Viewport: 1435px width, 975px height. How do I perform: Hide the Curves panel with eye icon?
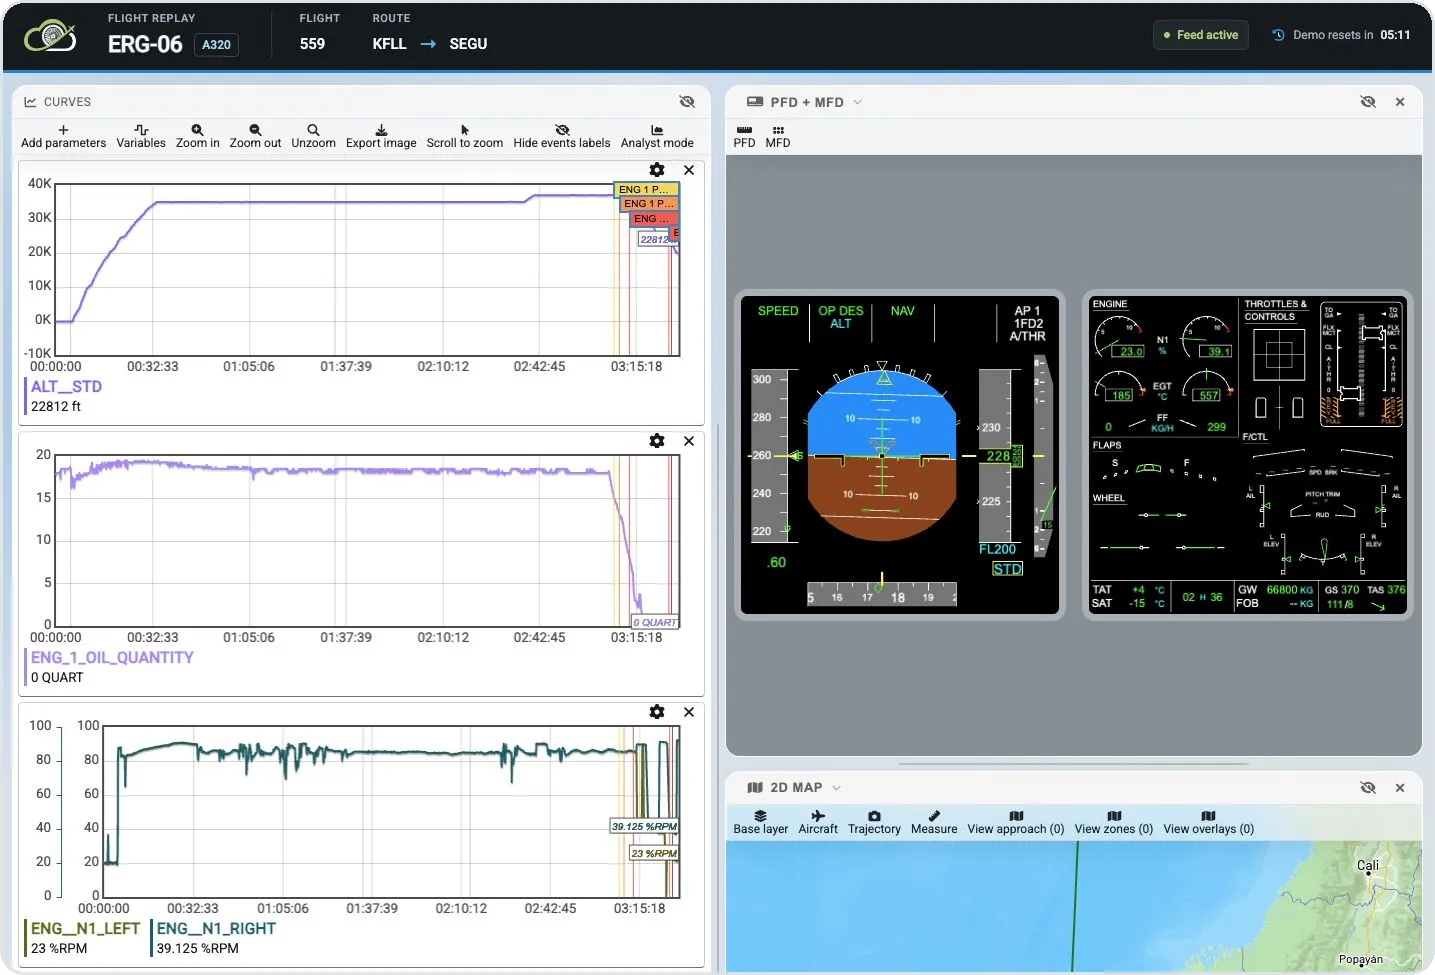(x=687, y=102)
